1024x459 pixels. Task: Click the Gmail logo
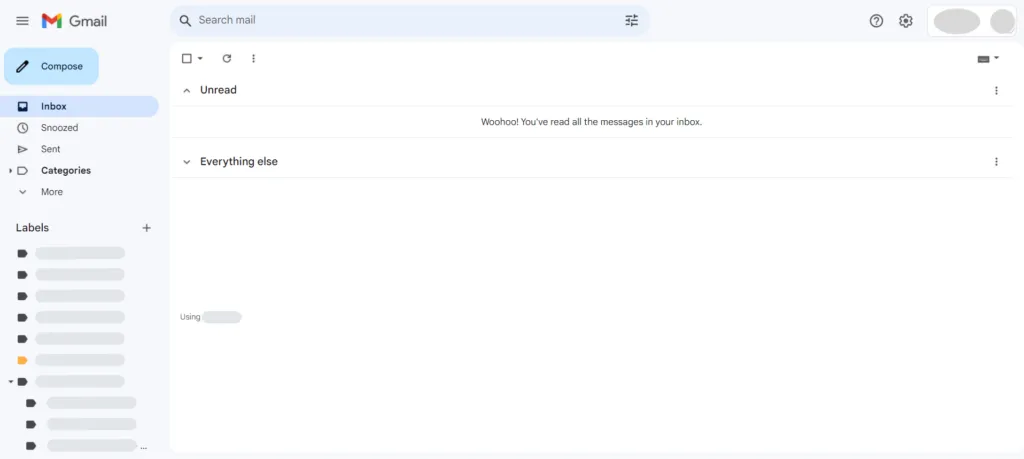74,21
